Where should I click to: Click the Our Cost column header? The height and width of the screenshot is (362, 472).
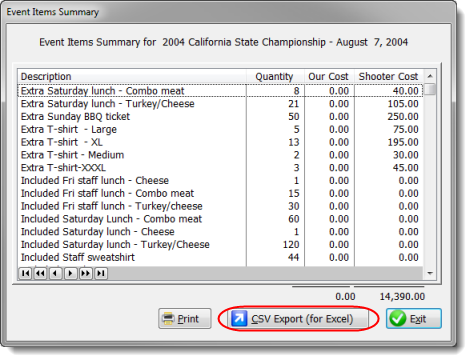(329, 76)
